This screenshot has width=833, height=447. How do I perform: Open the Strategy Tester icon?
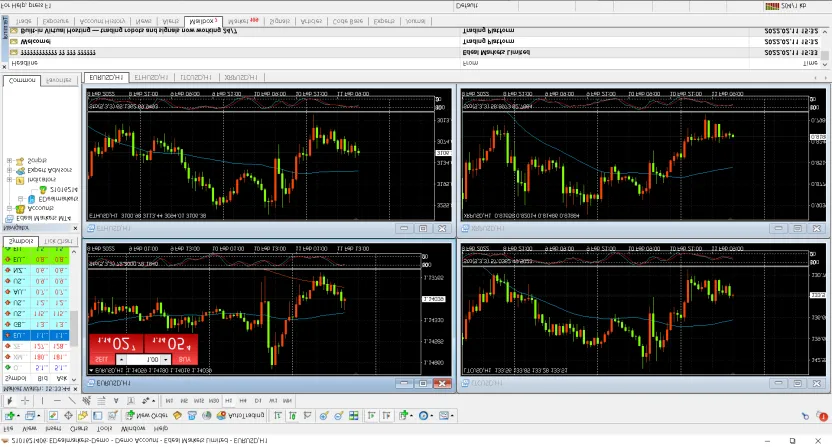(x=113, y=416)
